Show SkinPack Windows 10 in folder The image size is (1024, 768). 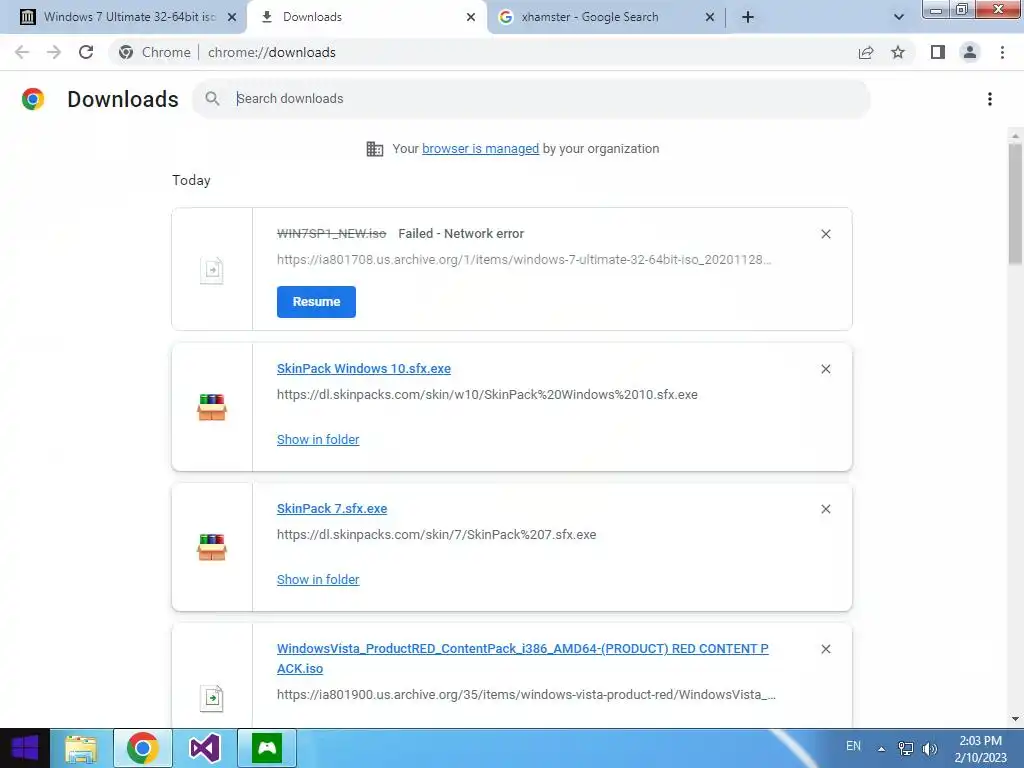click(x=318, y=440)
